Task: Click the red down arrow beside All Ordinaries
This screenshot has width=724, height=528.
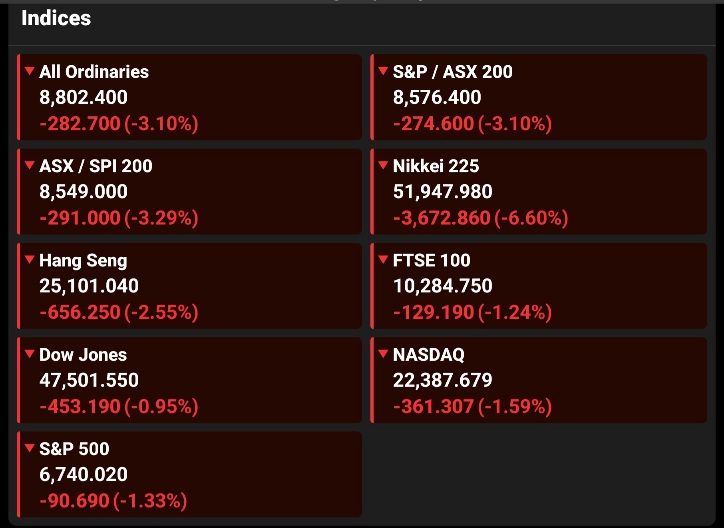Action: (x=29, y=72)
